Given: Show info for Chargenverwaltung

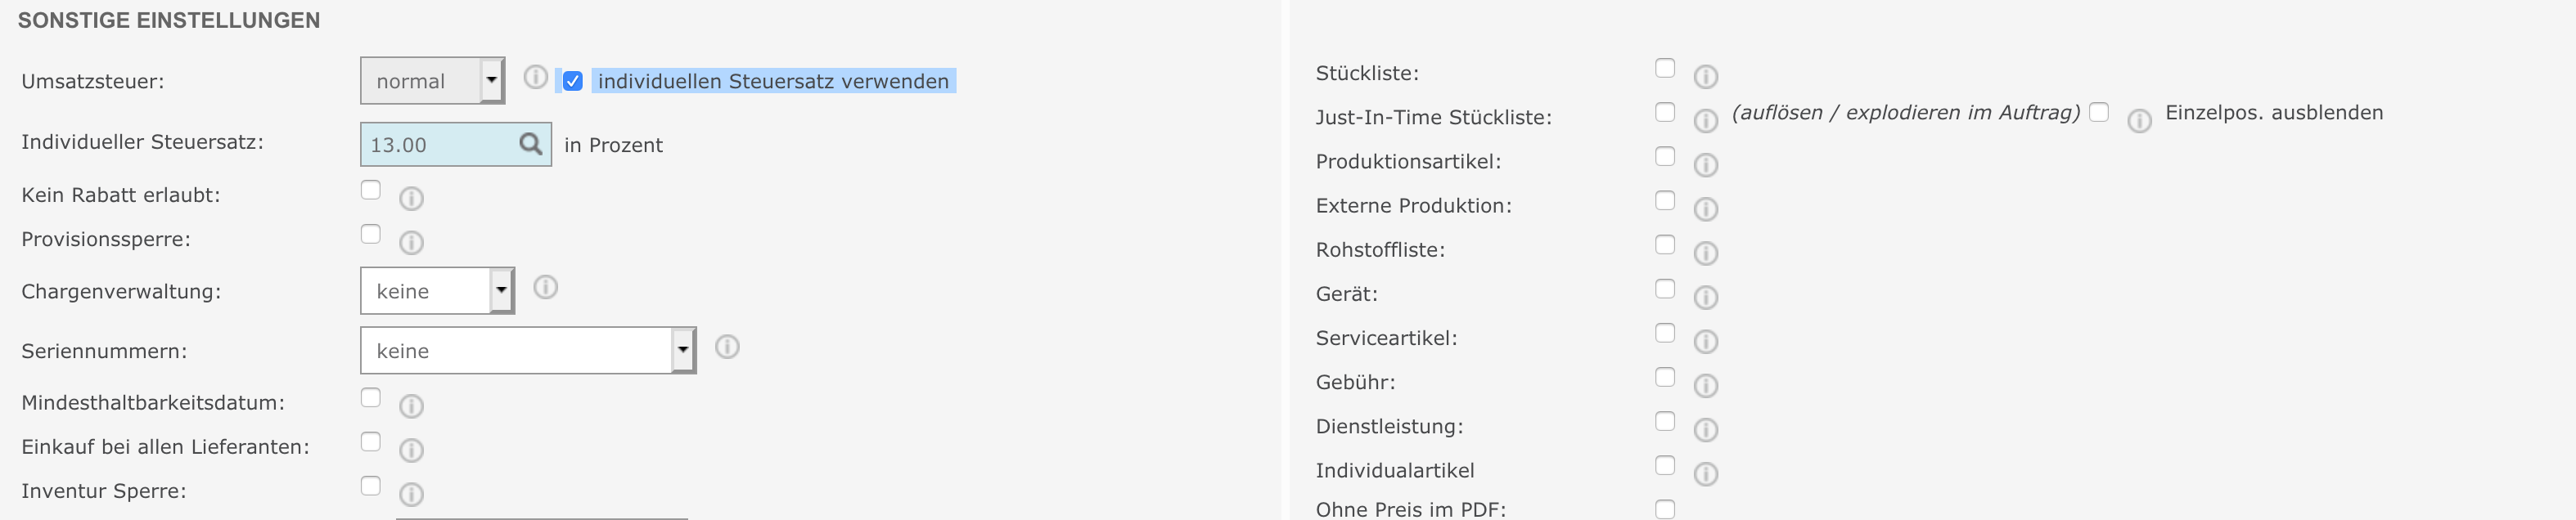Looking at the screenshot, I should coord(545,288).
